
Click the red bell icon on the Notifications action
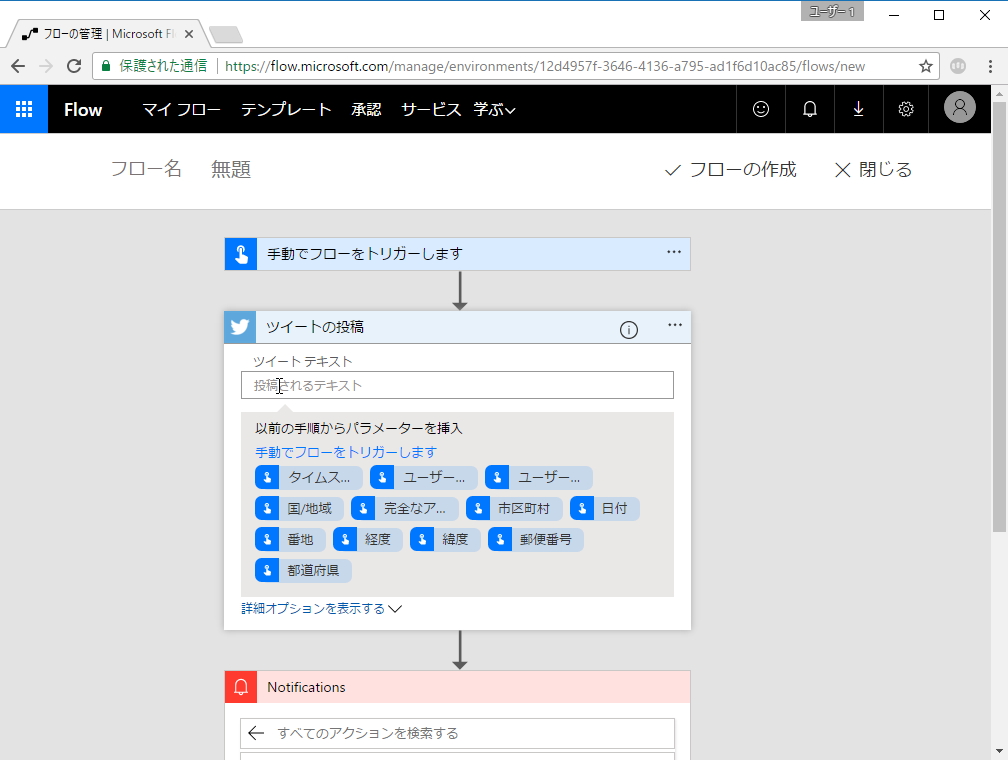pyautogui.click(x=240, y=687)
